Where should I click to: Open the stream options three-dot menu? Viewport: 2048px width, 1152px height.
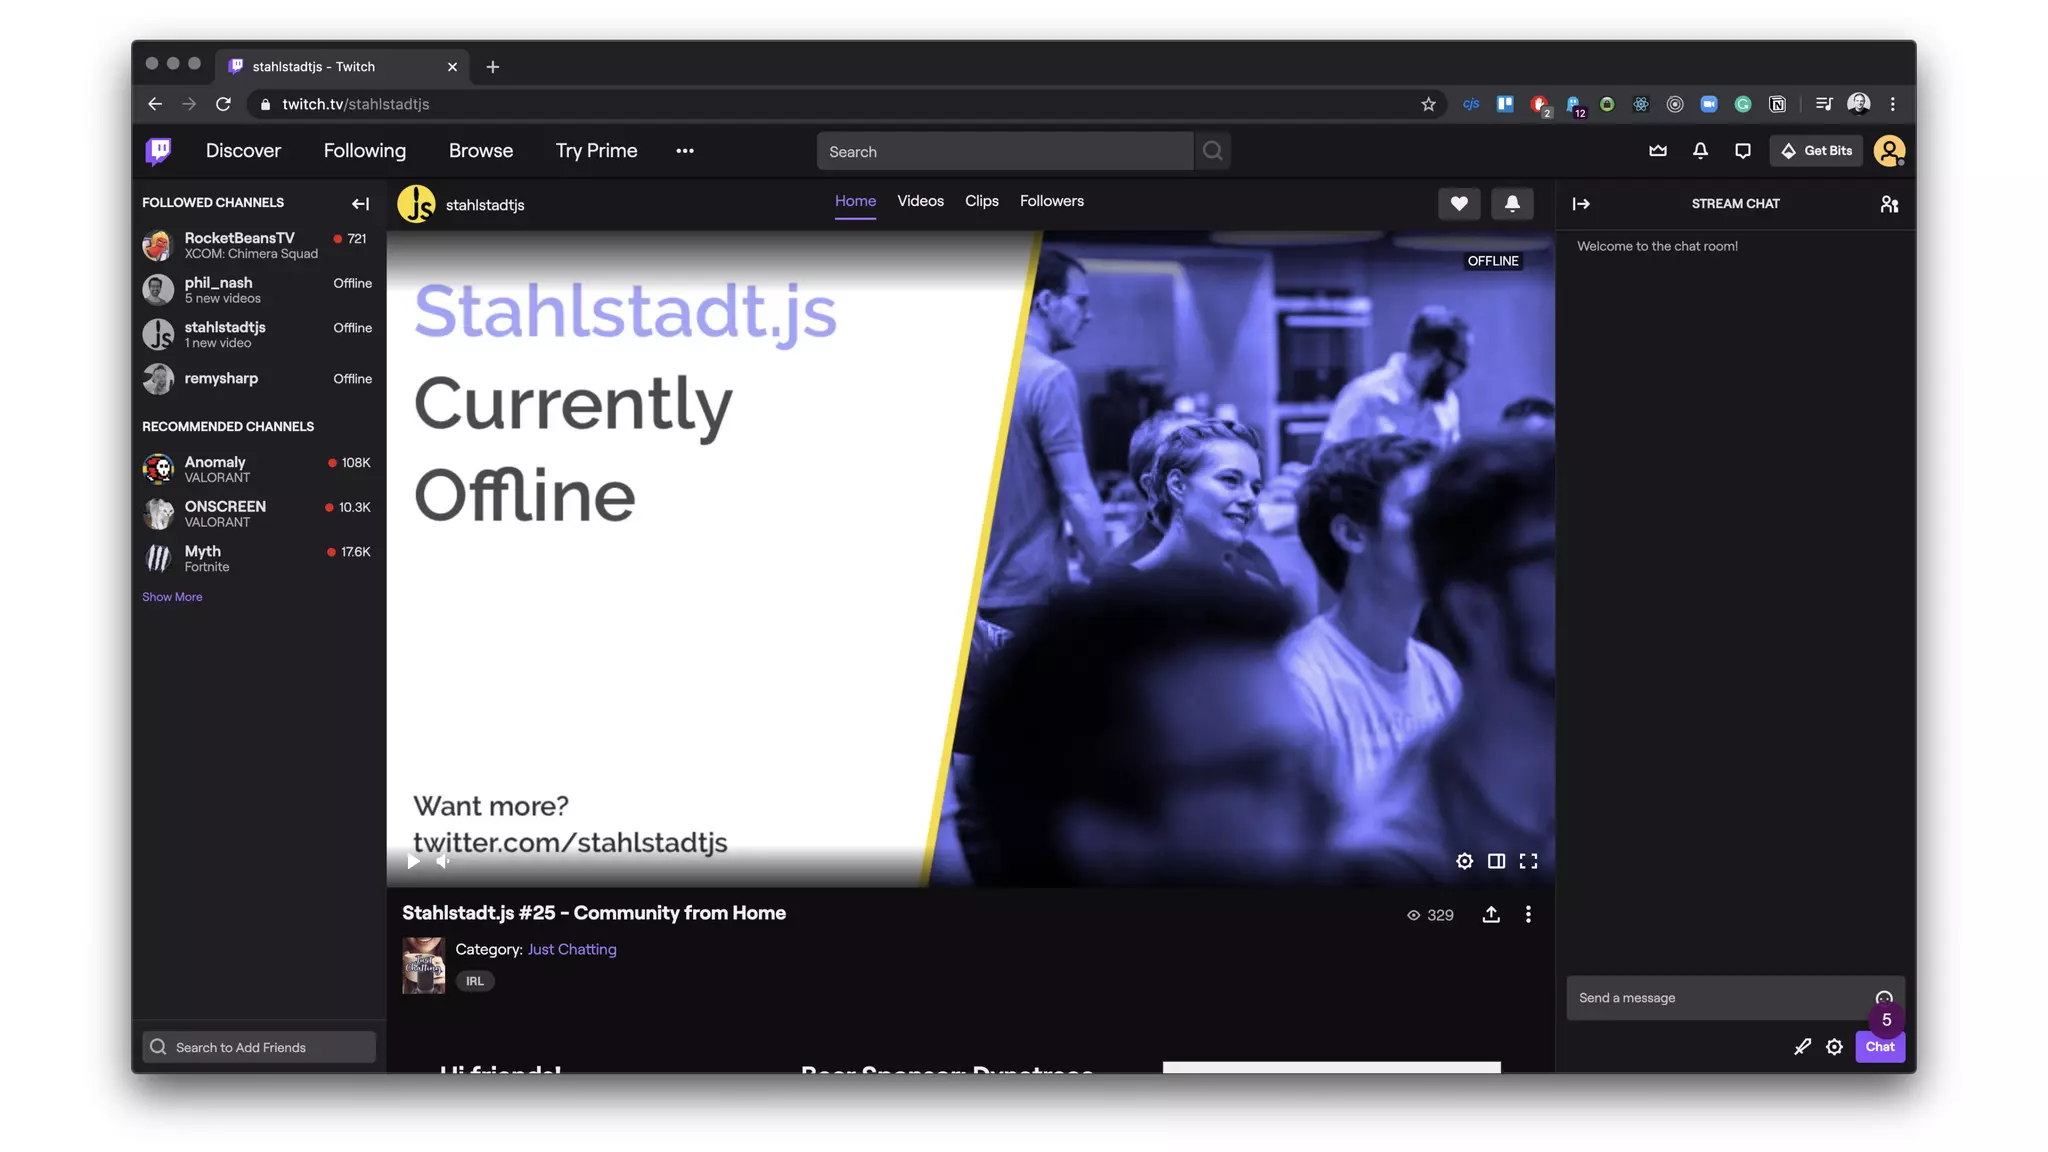click(x=1528, y=914)
